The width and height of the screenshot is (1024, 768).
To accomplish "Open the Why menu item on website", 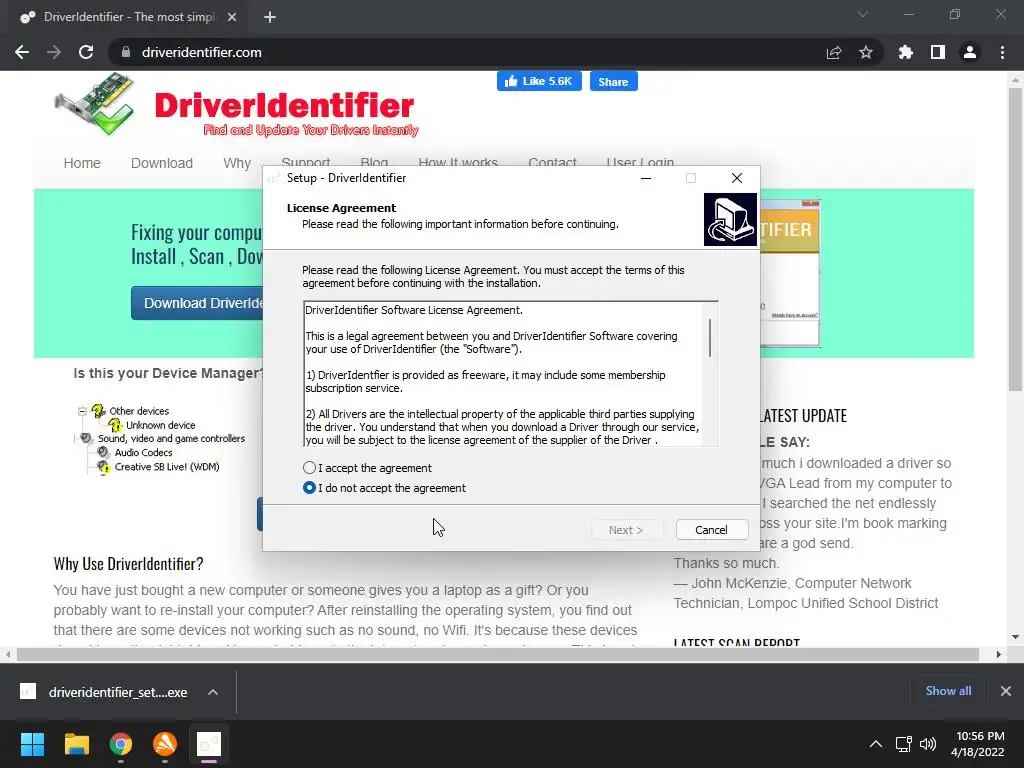I will [237, 163].
